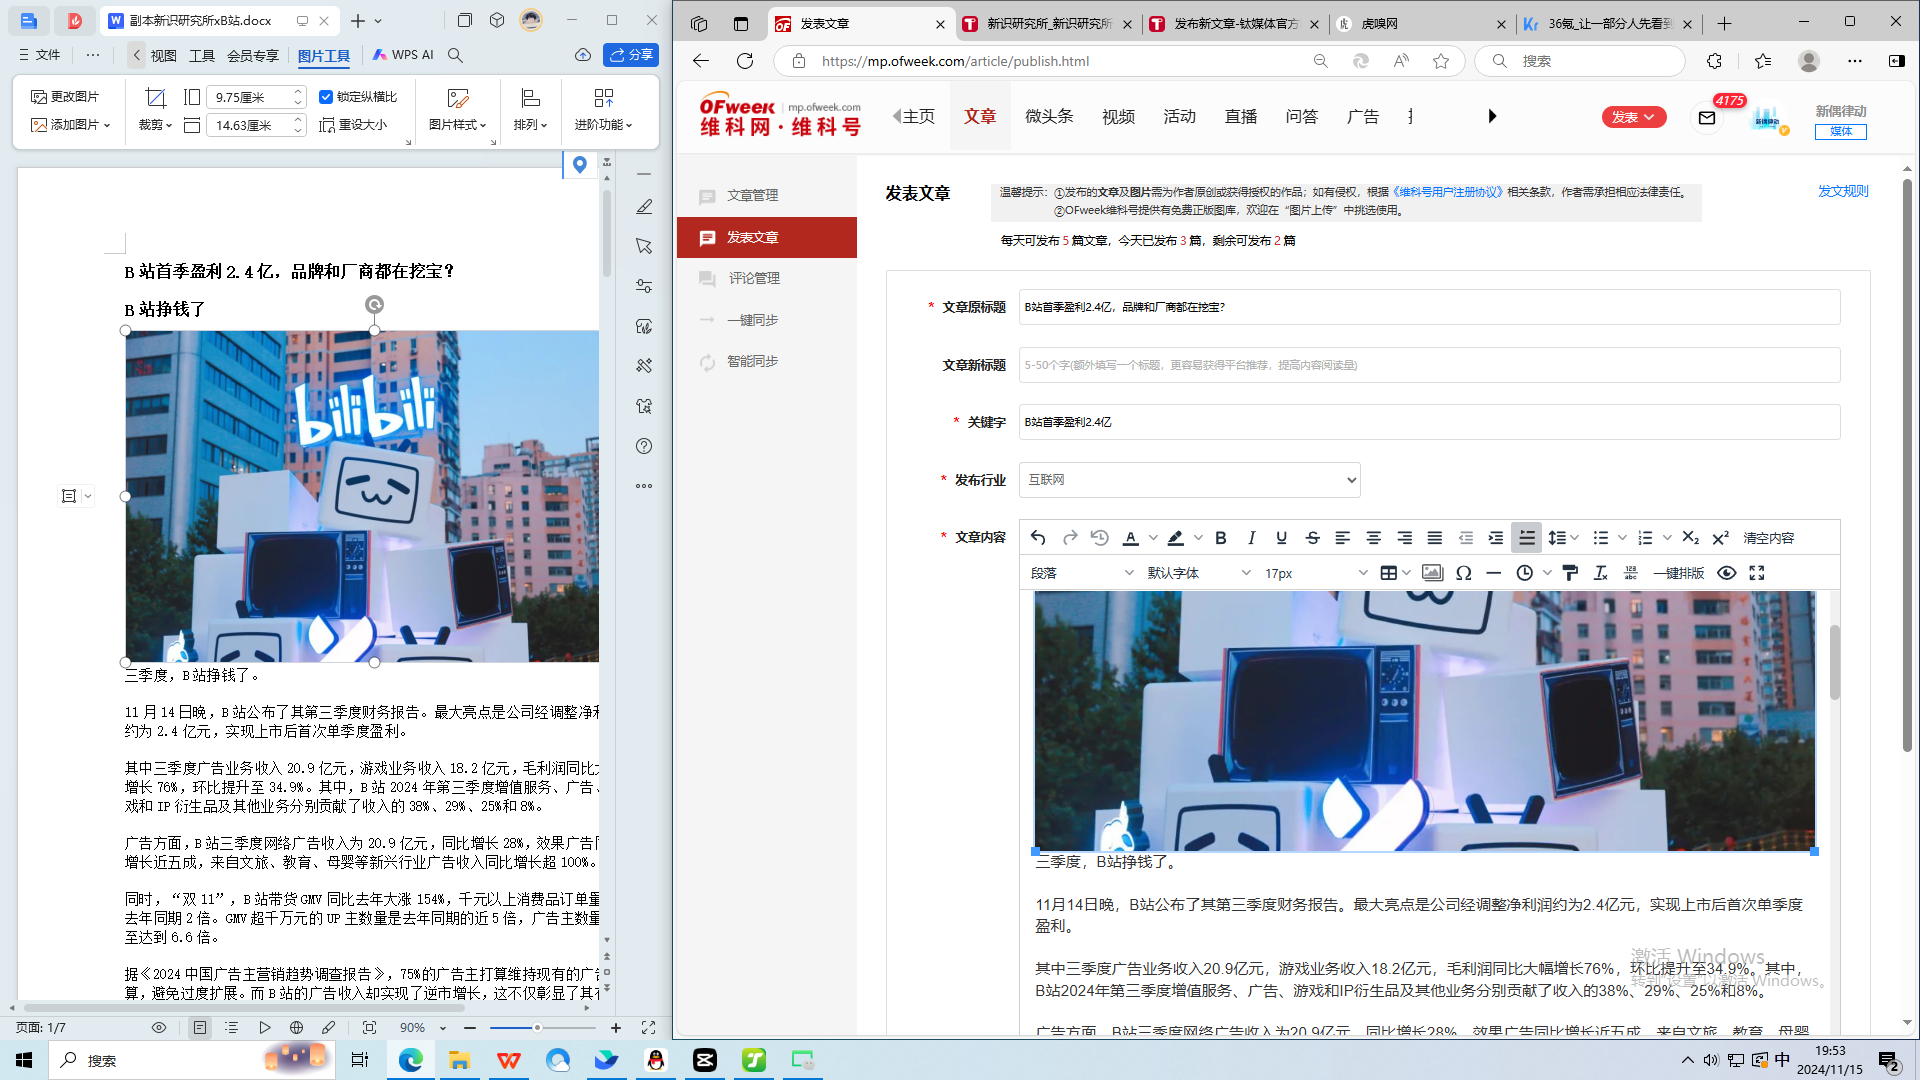Open the 会员专享 tab in WPS

pos(253,55)
